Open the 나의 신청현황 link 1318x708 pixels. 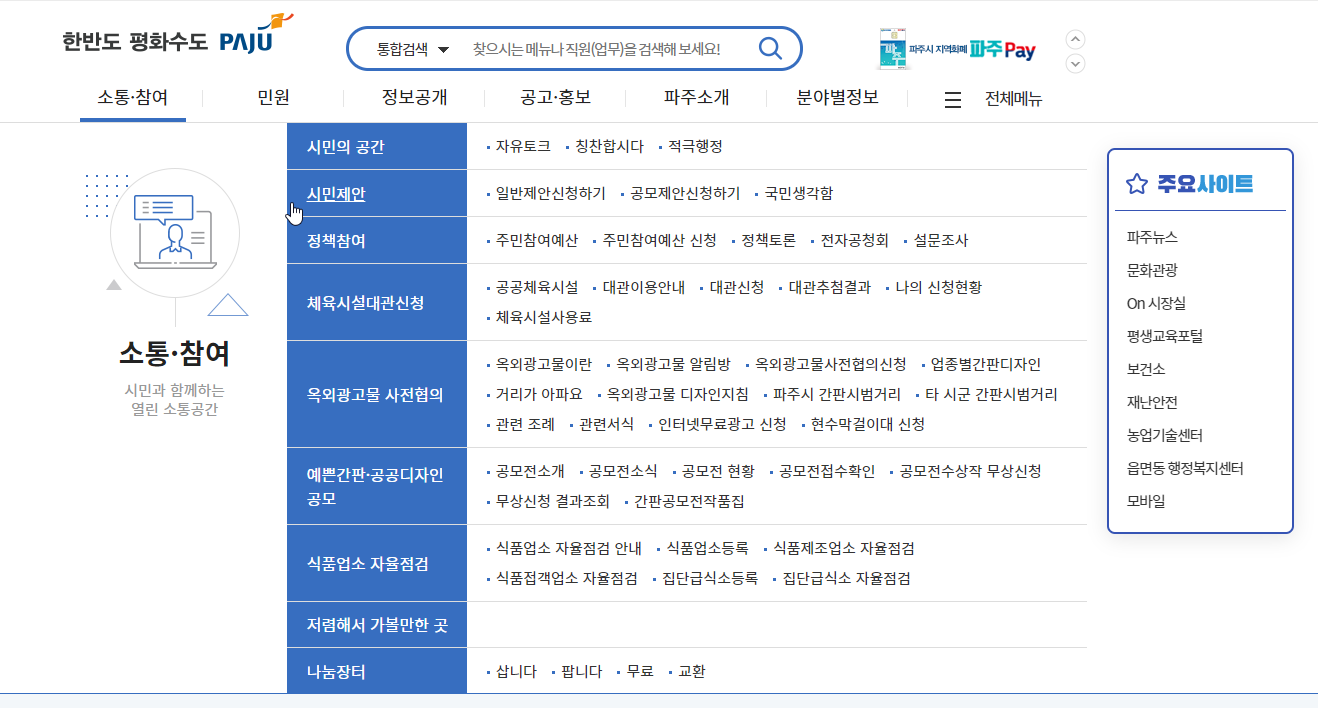tap(938, 287)
